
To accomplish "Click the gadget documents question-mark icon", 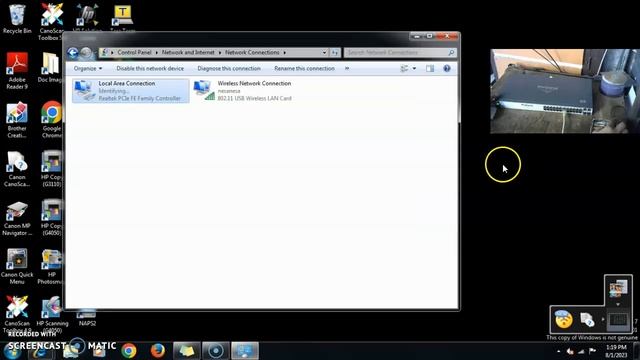I will tap(587, 320).
